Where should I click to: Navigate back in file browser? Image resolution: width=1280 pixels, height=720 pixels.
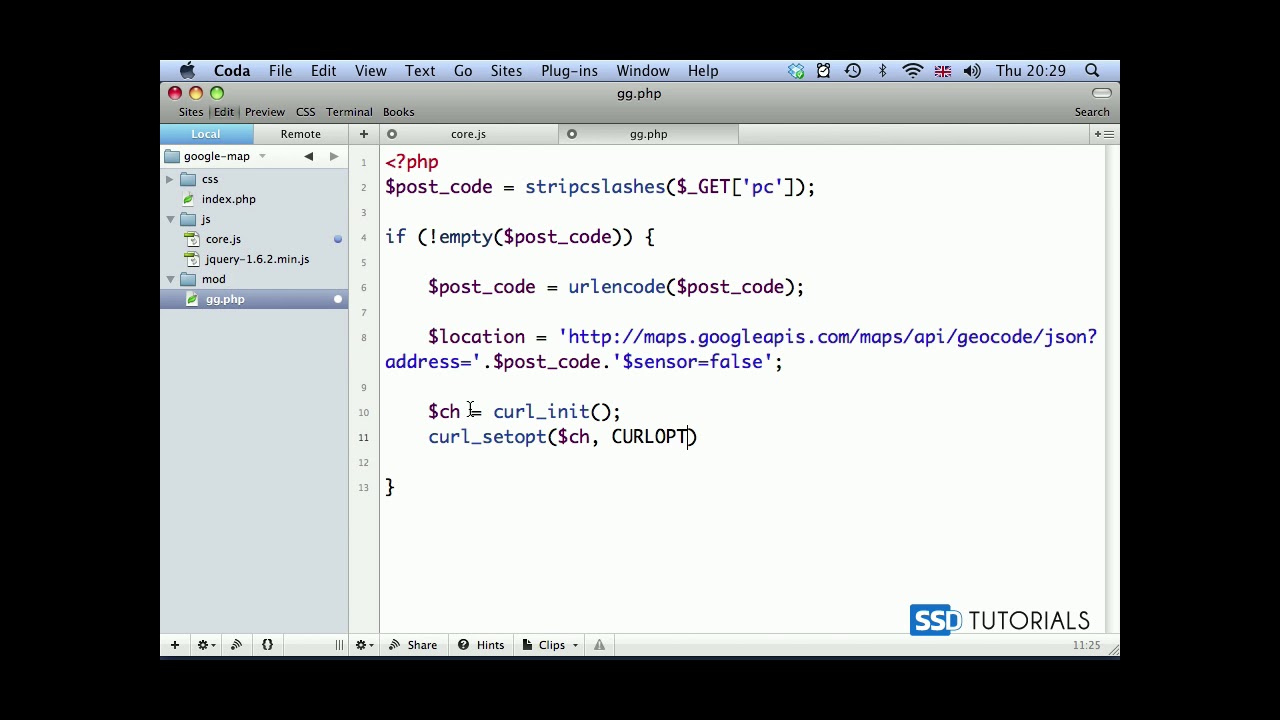[308, 156]
